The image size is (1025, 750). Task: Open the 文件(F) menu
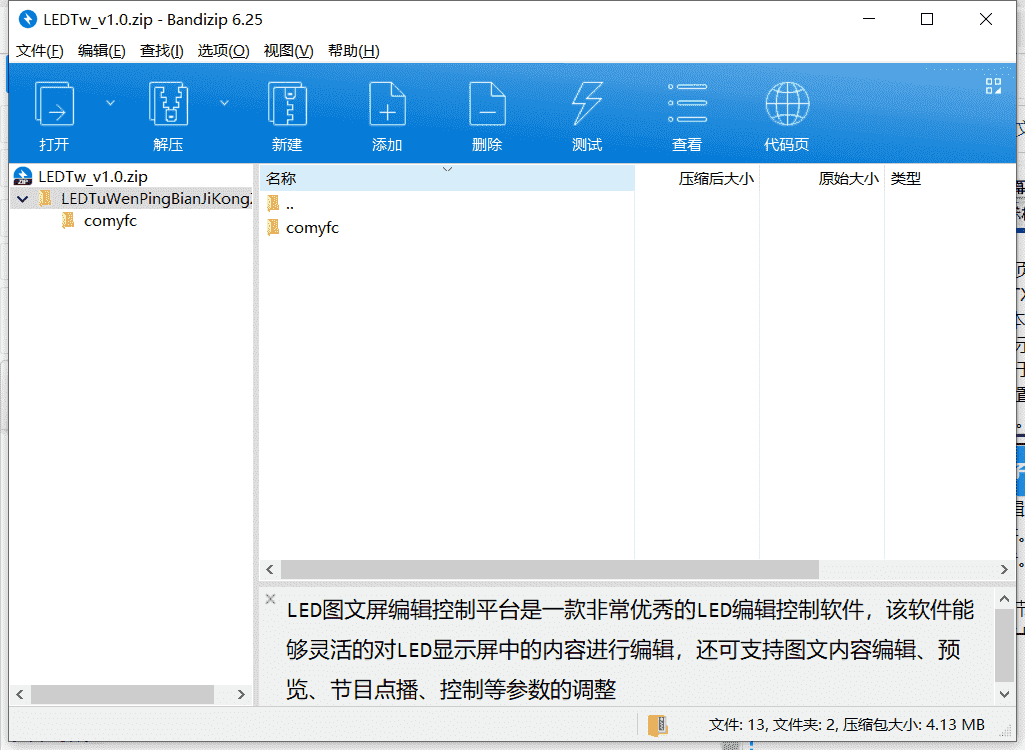pos(40,51)
